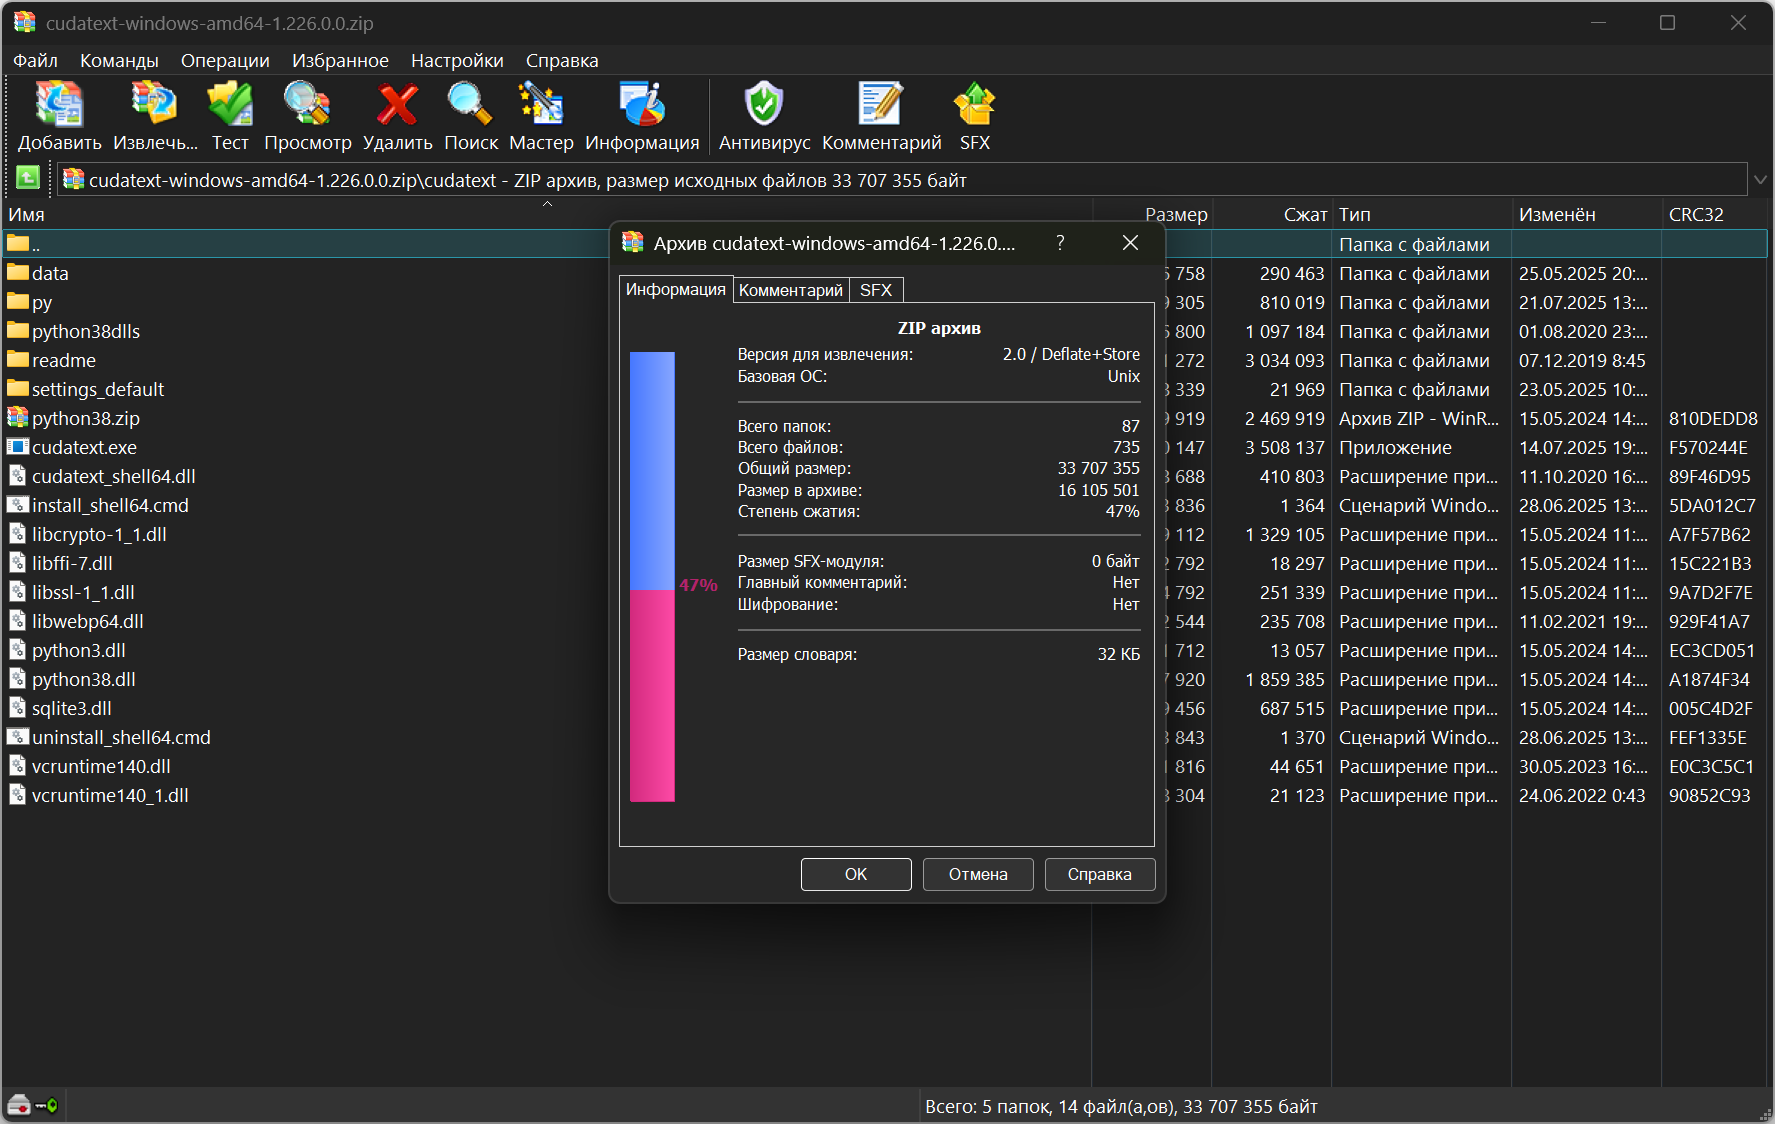Open the Файл menu

tap(35, 60)
